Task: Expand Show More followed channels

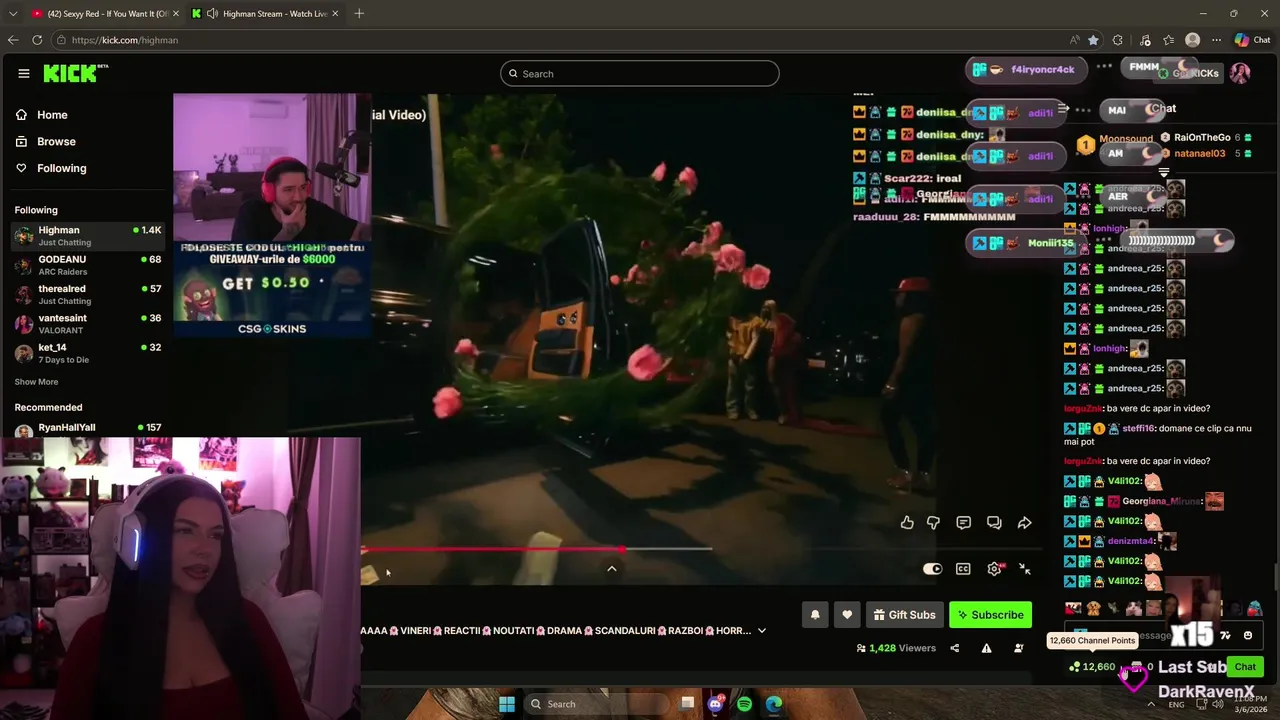Action: pyautogui.click(x=36, y=382)
